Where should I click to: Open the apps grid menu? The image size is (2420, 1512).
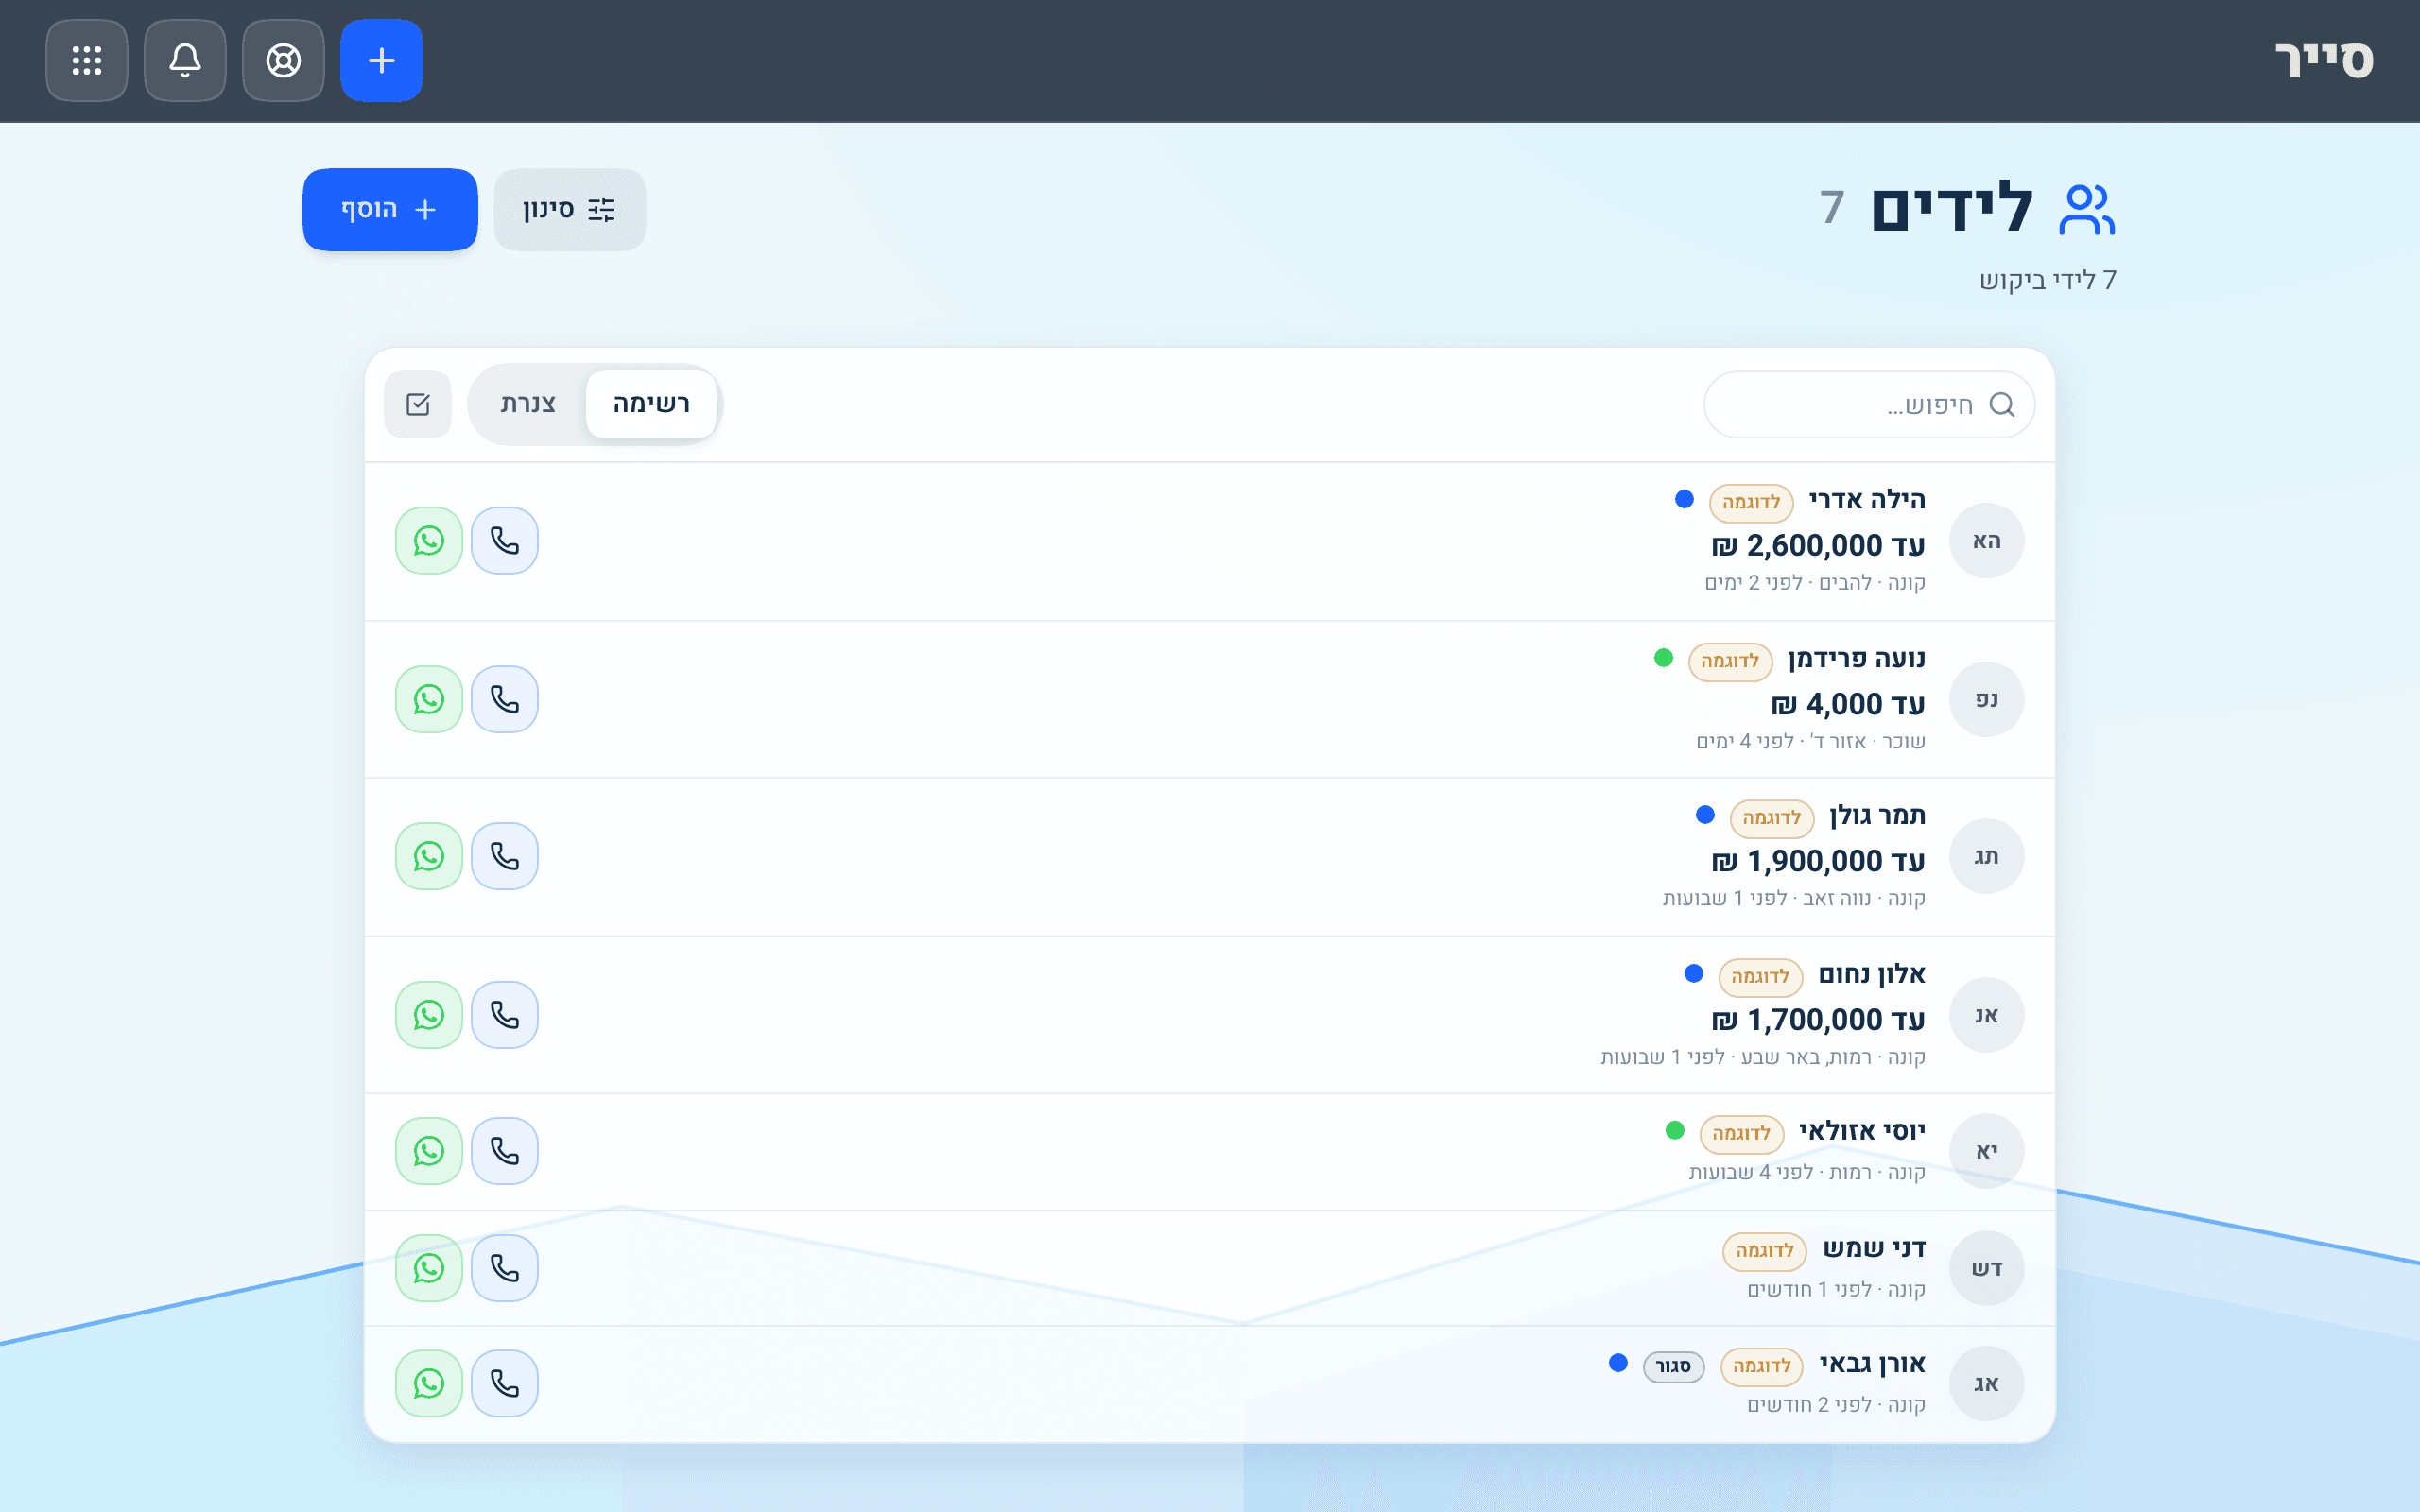(87, 60)
